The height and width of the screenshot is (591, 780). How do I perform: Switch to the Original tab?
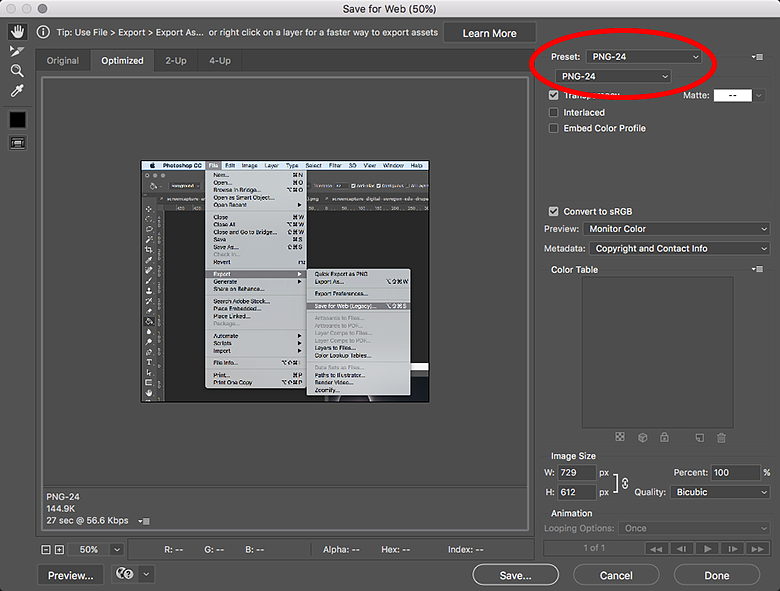(63, 61)
